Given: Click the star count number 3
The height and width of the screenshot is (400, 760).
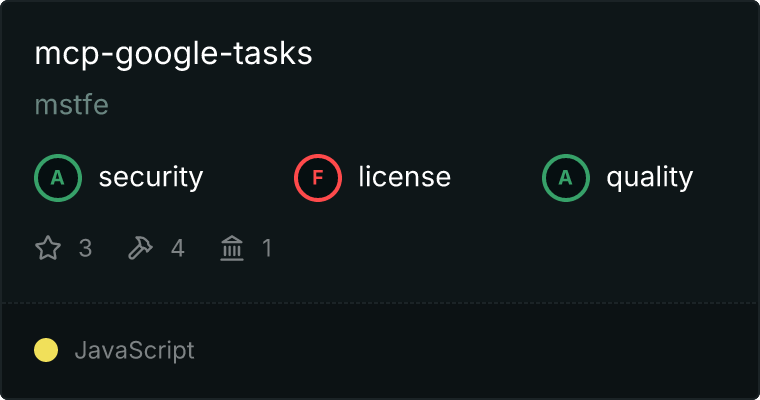Looking at the screenshot, I should coord(85,248).
